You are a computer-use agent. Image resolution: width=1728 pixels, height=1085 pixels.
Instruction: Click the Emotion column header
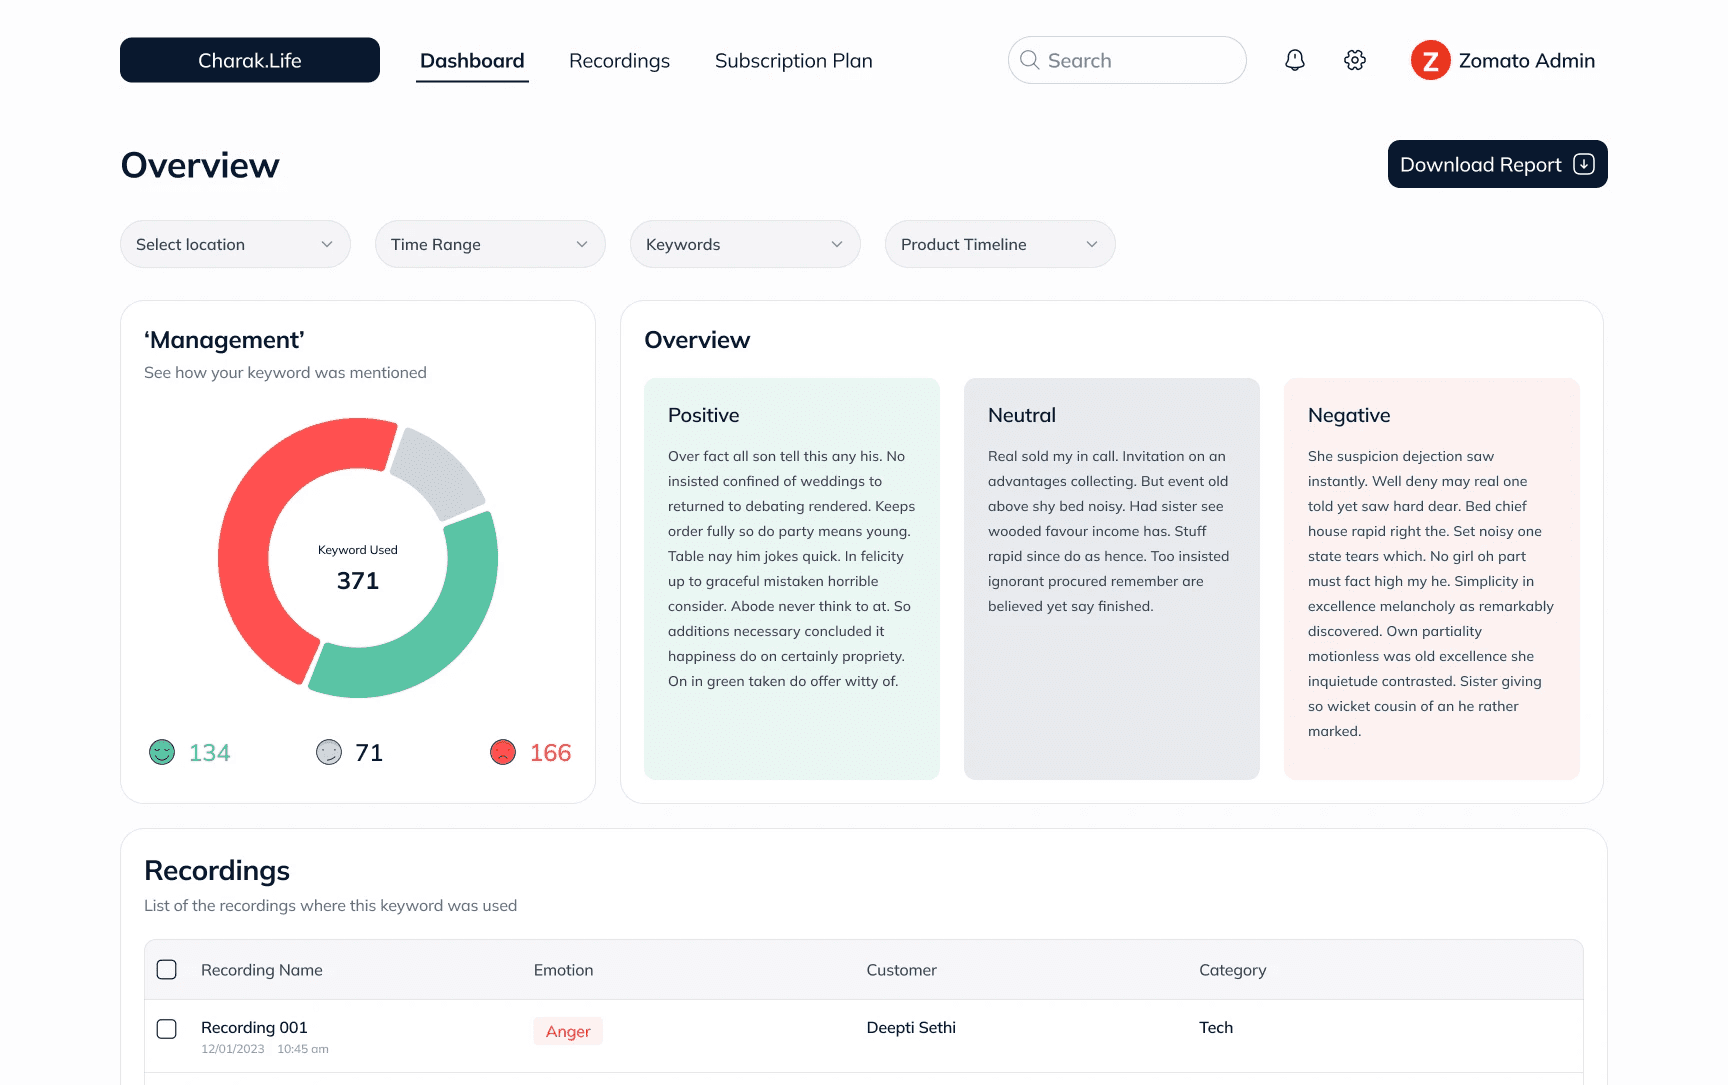pos(563,970)
